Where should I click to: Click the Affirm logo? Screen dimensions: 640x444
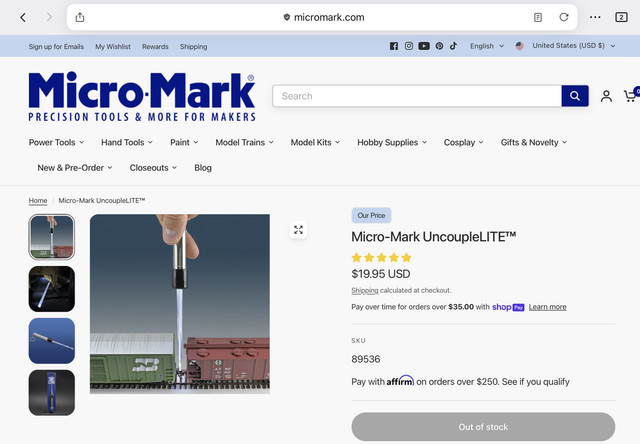click(400, 381)
